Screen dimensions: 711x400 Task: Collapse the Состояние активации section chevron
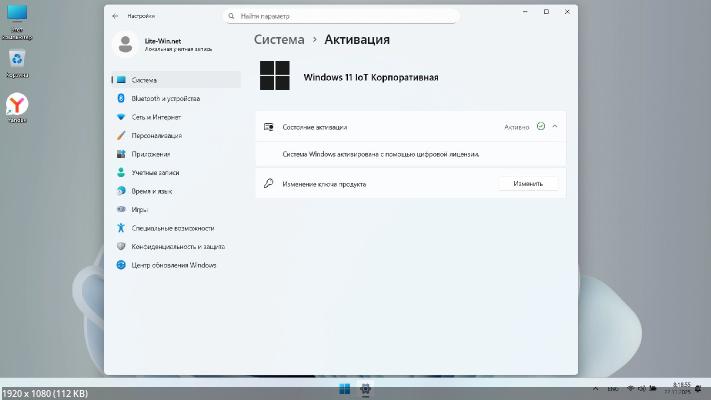[x=555, y=127]
